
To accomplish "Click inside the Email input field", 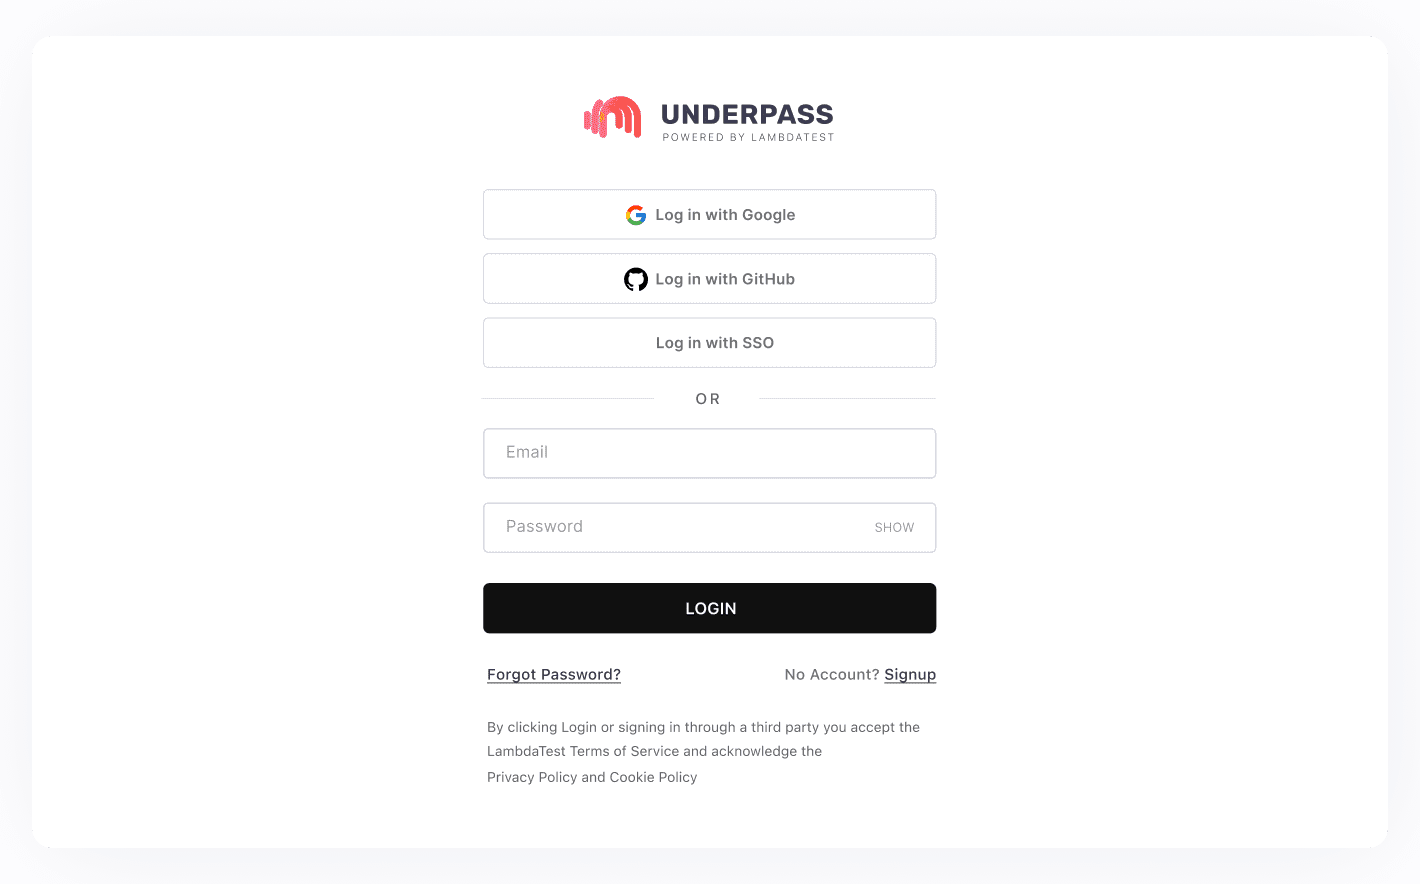I will click(x=709, y=453).
